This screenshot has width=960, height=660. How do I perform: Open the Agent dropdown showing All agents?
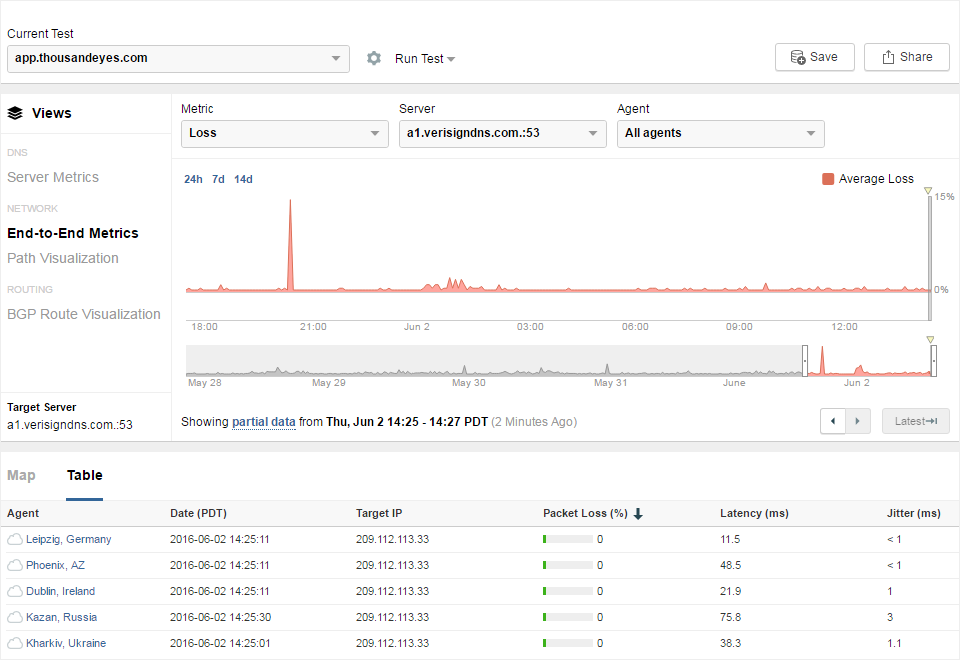720,133
